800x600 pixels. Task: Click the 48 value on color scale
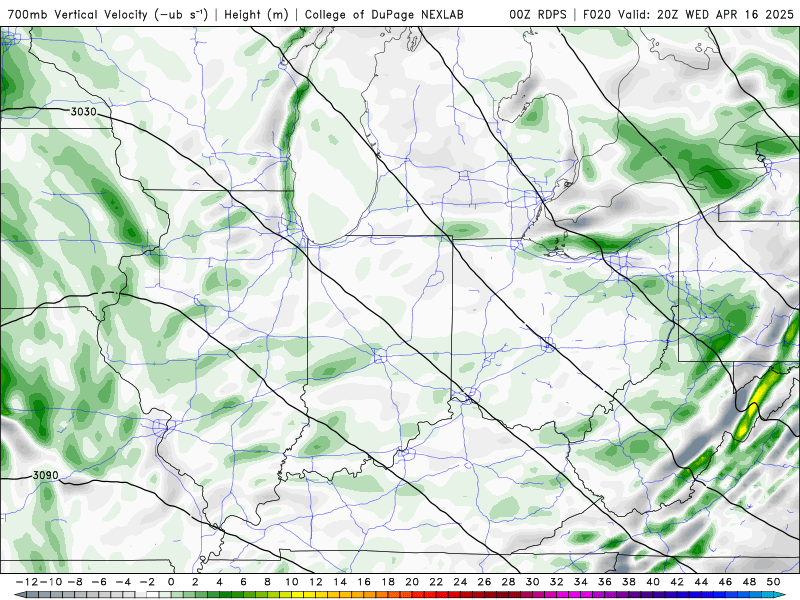749,582
